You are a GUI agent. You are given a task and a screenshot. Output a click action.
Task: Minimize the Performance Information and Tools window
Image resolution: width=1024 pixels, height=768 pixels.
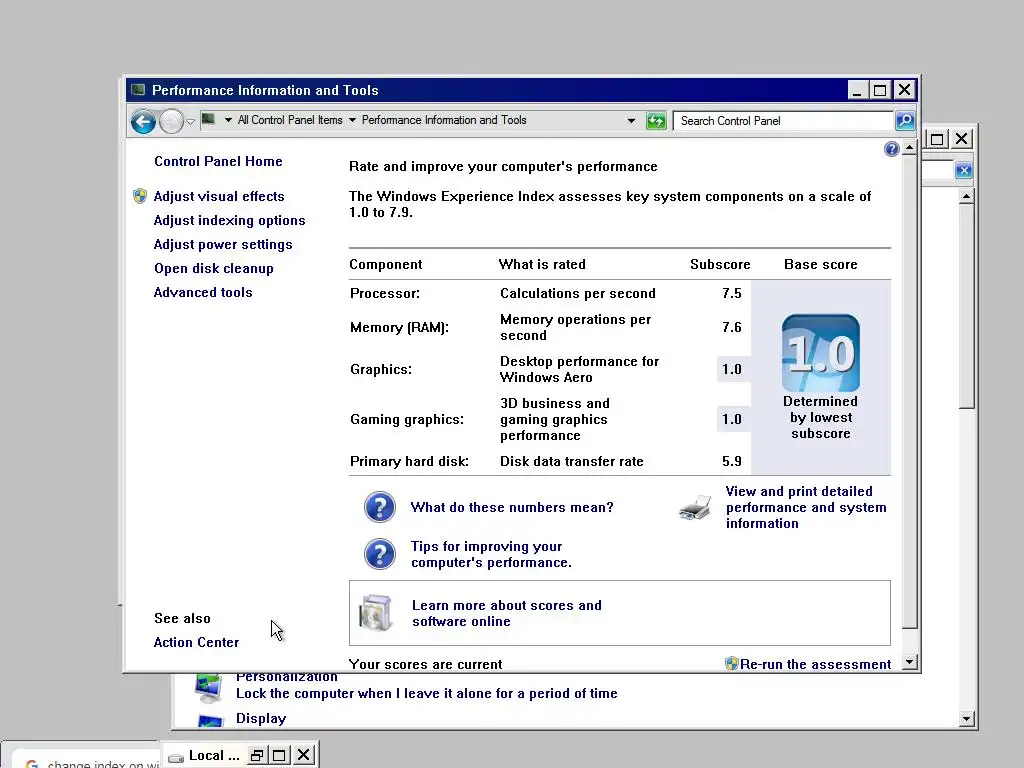point(857,90)
